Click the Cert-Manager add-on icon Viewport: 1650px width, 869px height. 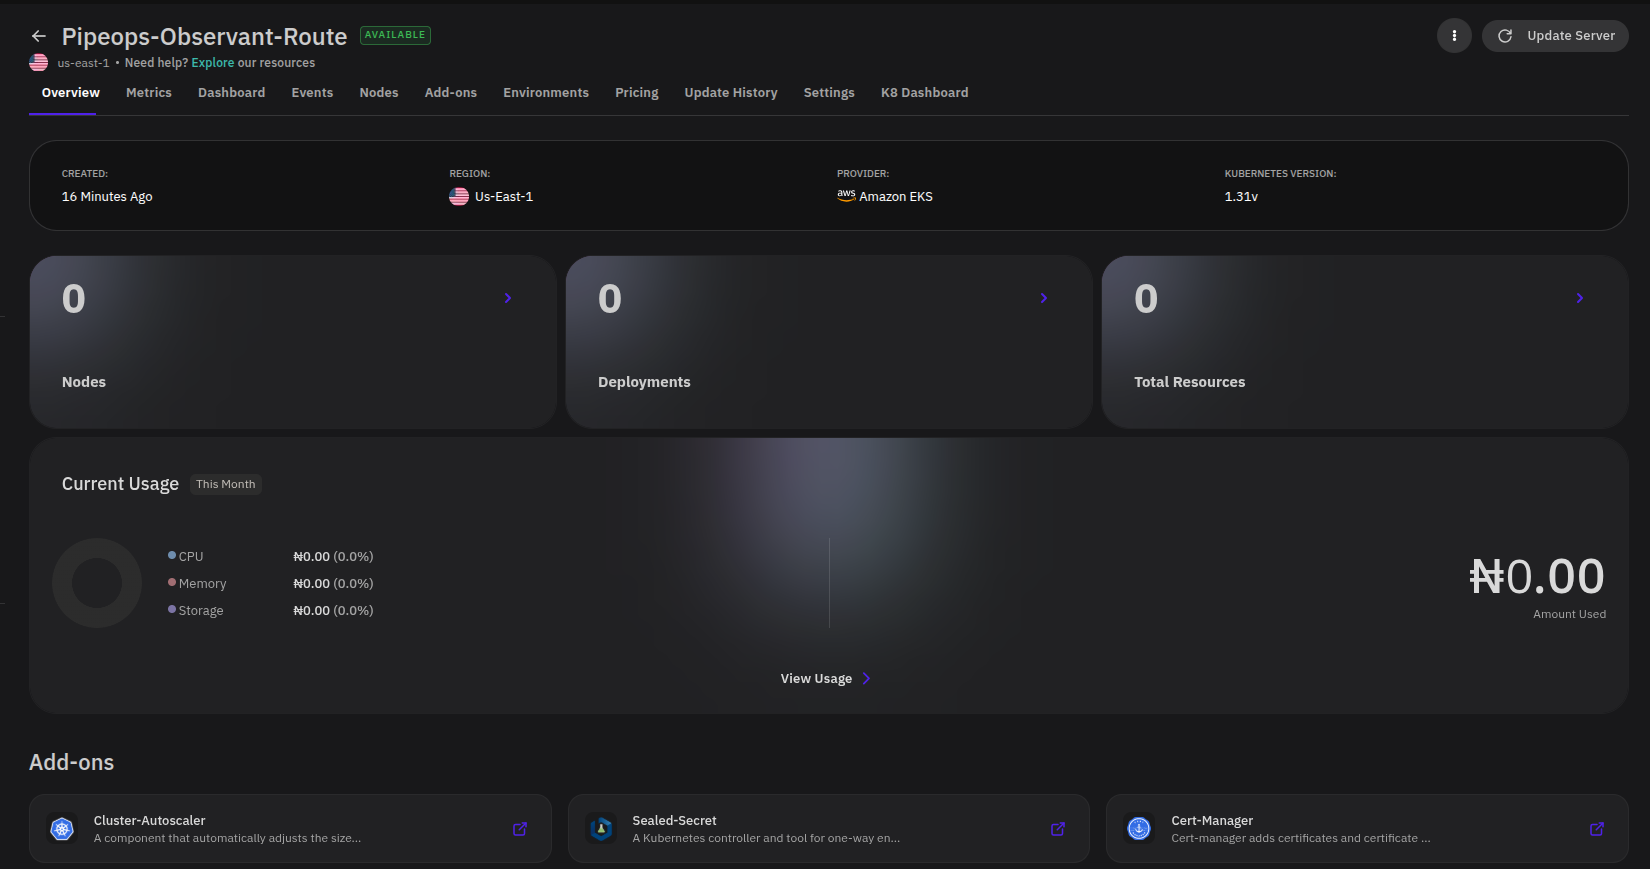click(1139, 829)
